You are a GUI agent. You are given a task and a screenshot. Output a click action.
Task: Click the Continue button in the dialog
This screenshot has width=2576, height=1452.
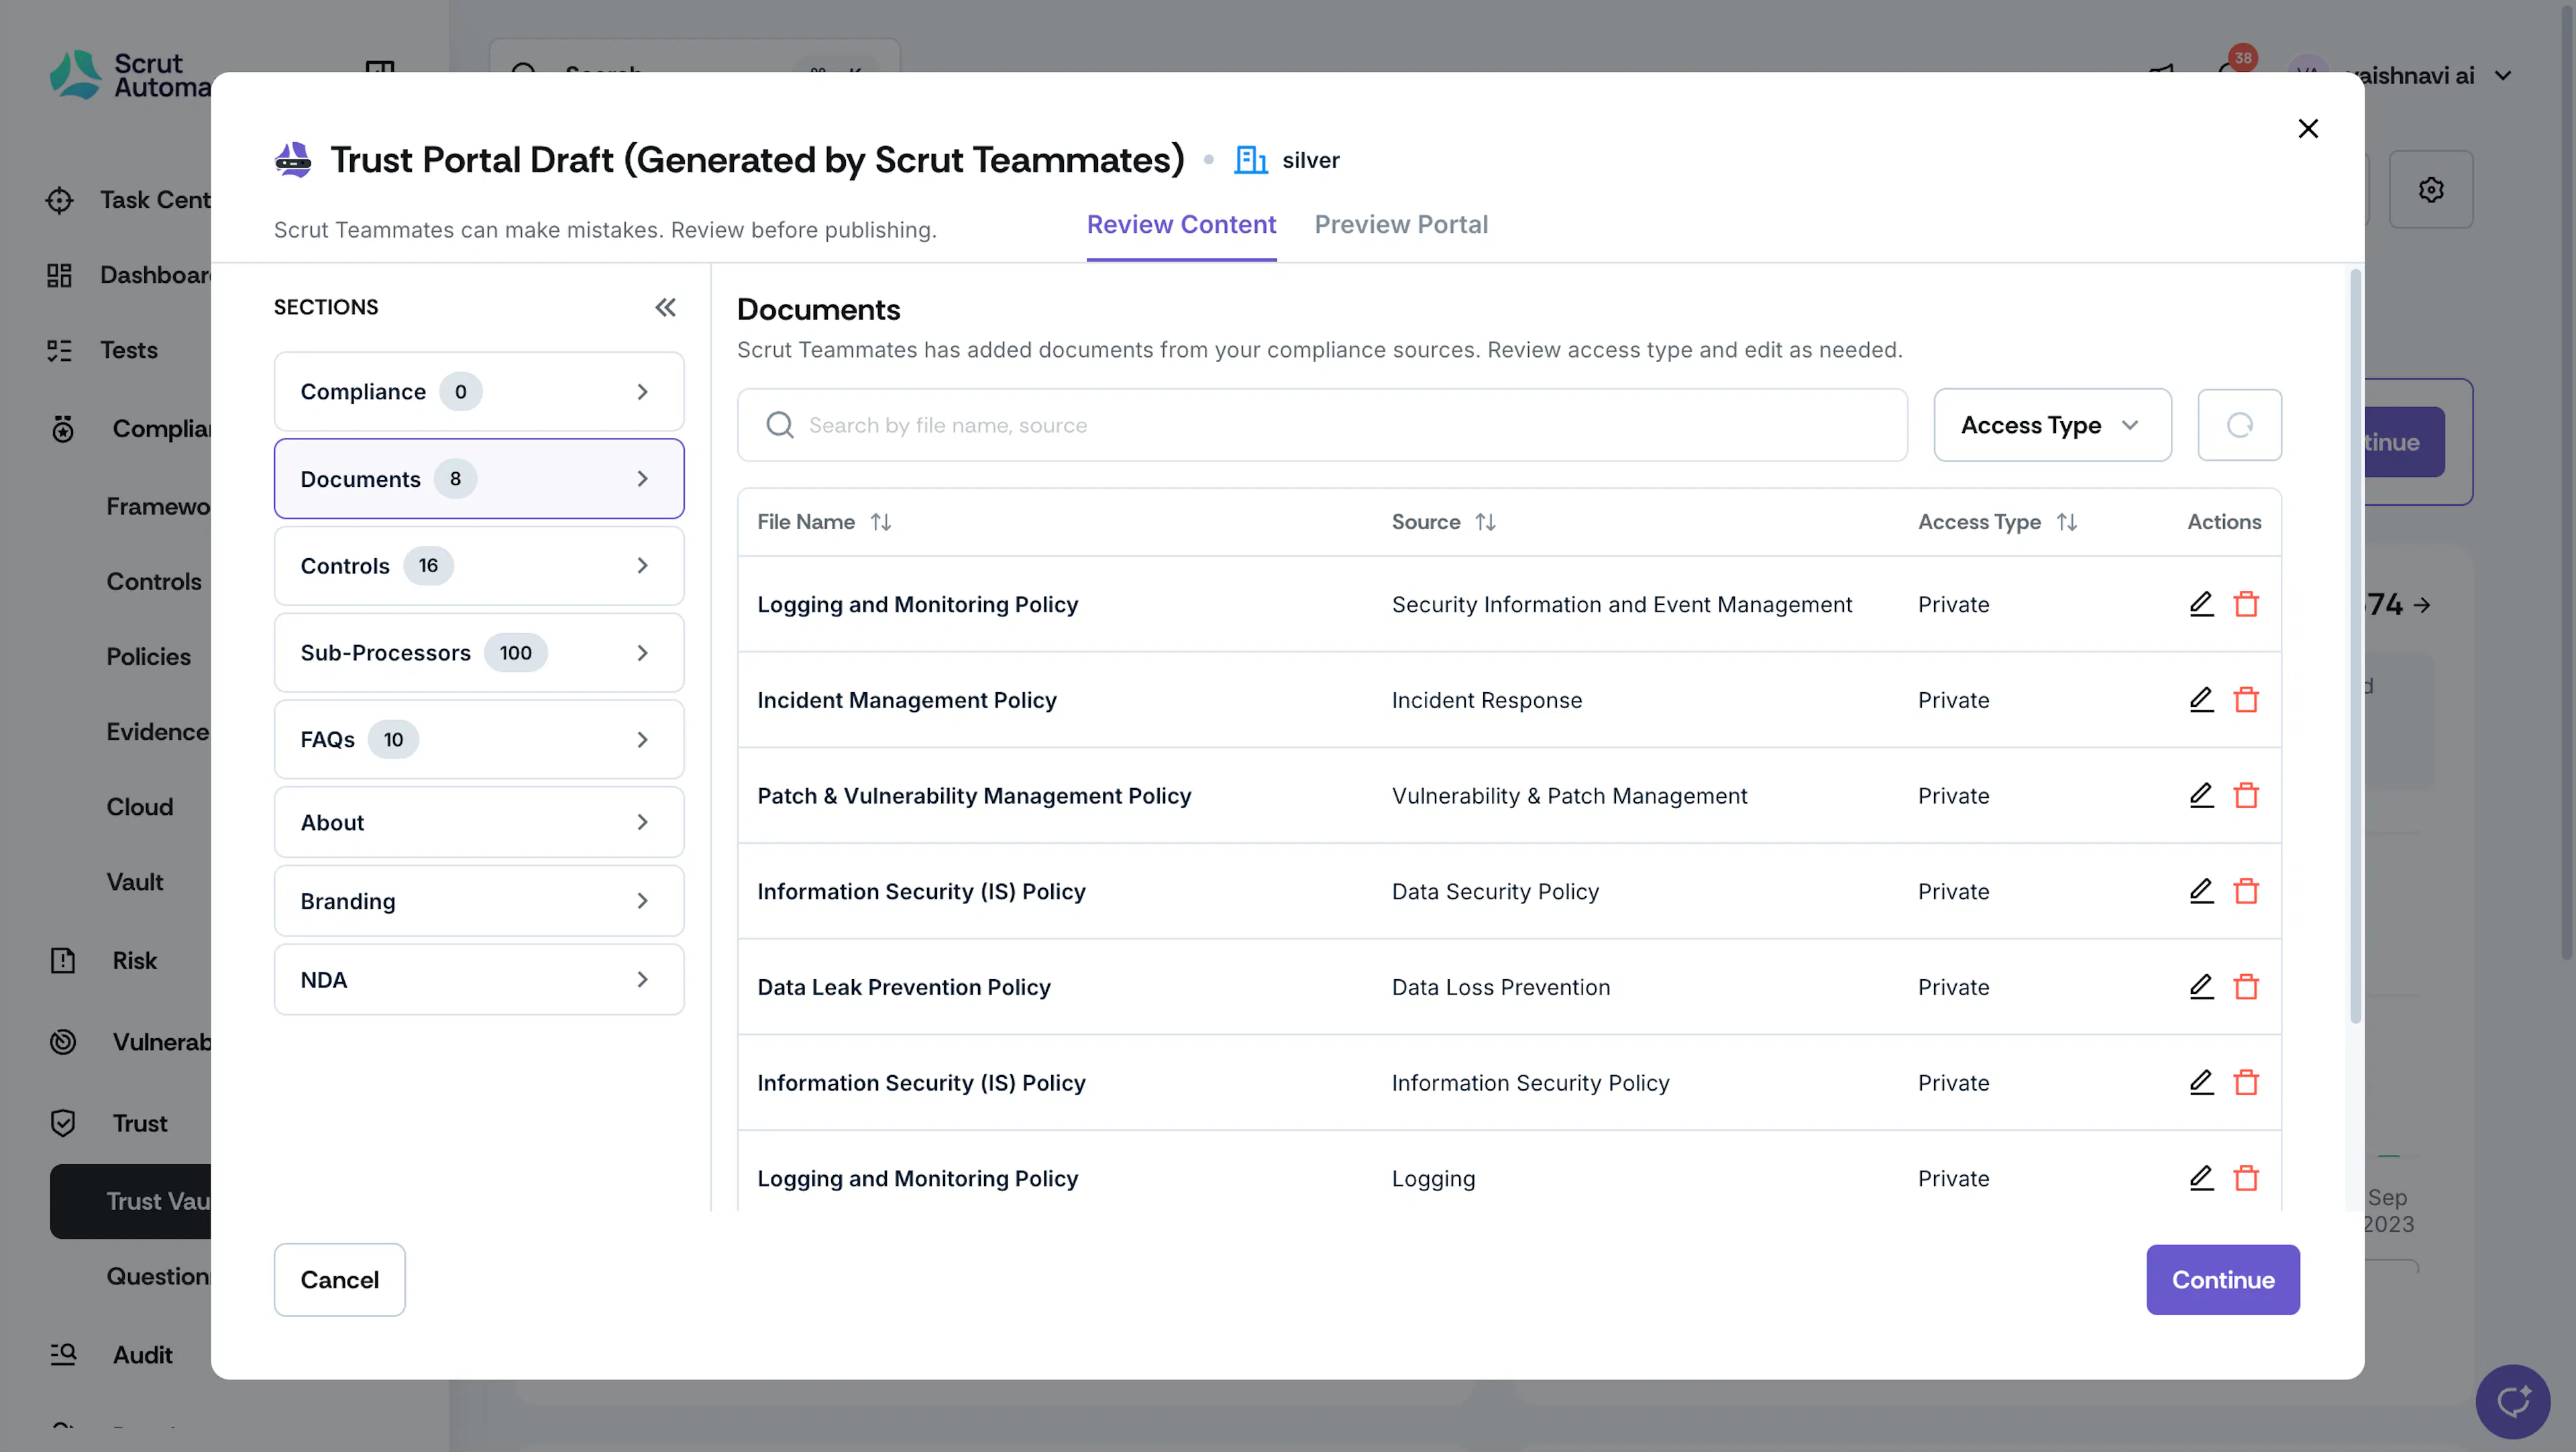tap(2222, 1280)
